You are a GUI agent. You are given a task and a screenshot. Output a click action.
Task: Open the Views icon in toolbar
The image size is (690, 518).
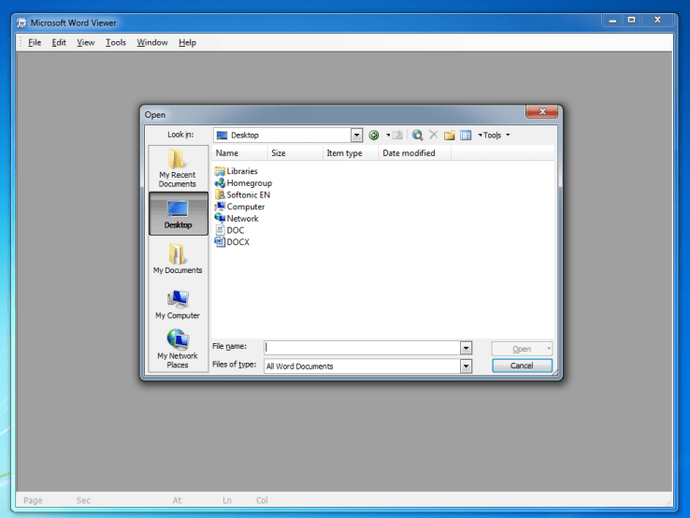point(466,135)
